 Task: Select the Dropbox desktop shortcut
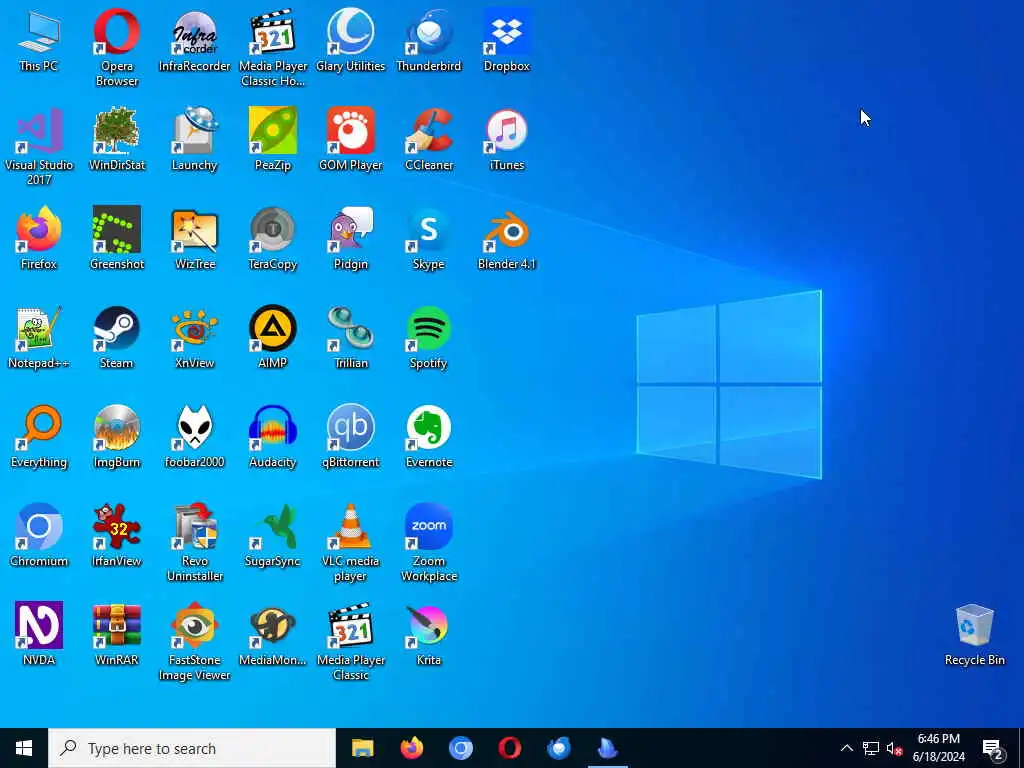tap(507, 40)
